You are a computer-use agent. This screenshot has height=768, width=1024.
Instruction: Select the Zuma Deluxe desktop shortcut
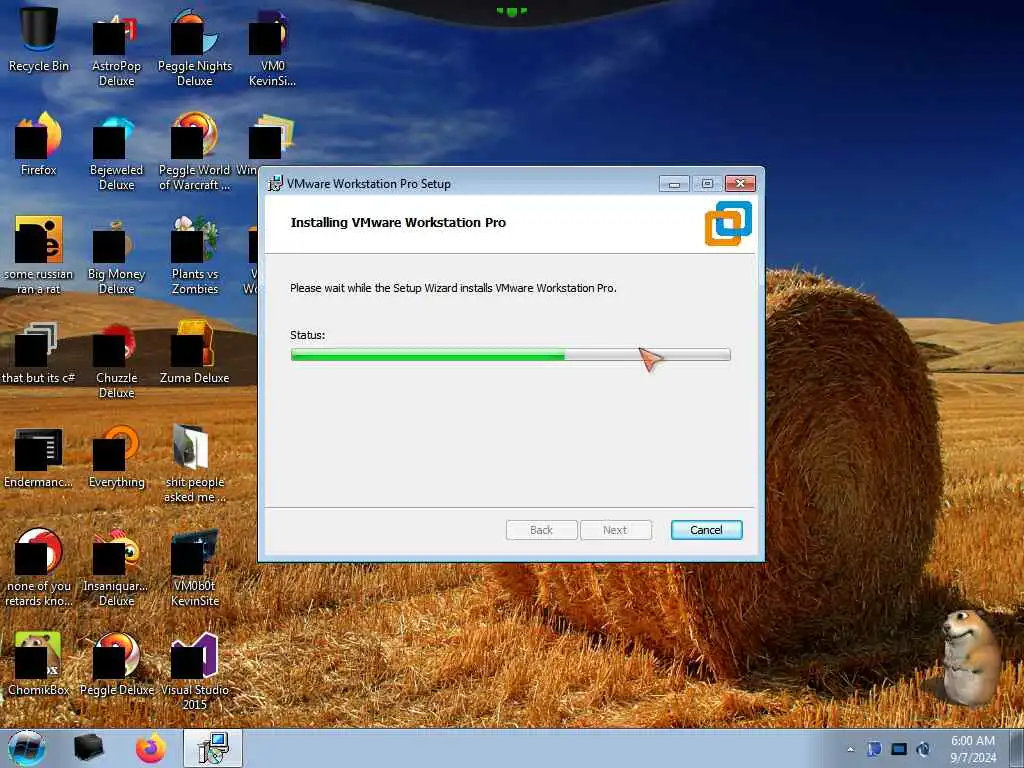pos(195,351)
